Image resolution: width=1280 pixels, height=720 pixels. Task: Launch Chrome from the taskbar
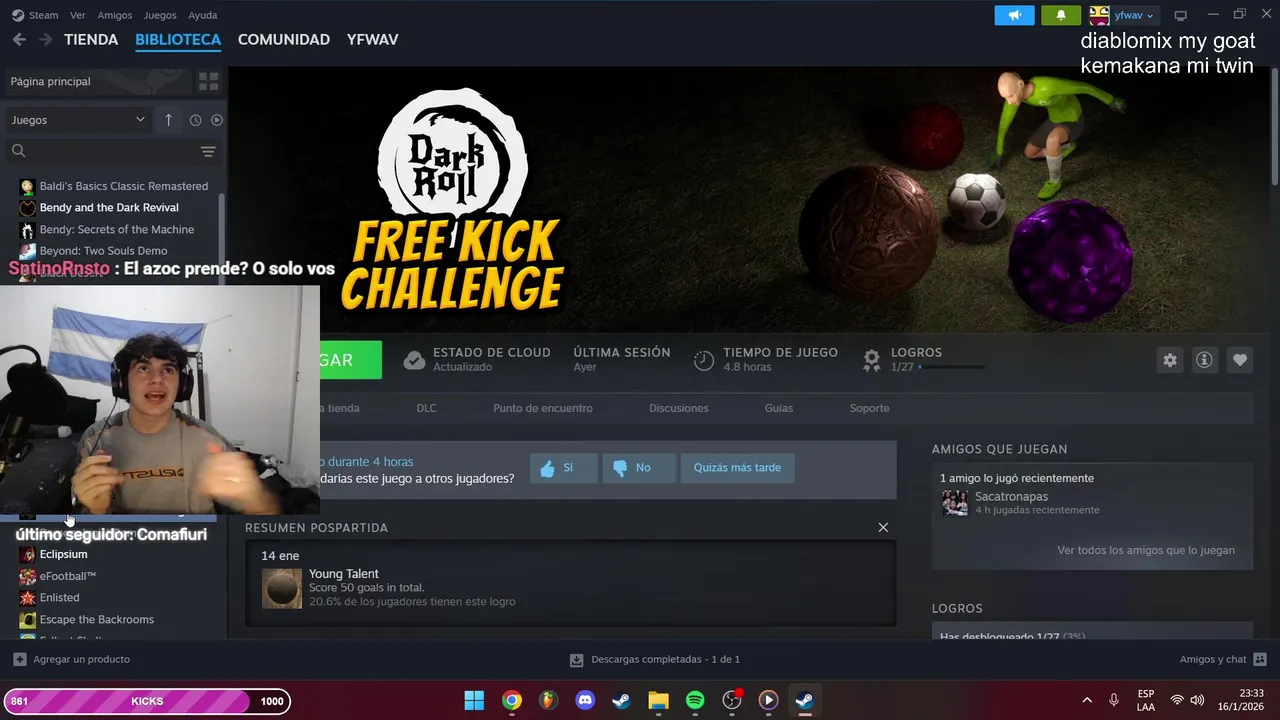(x=512, y=700)
